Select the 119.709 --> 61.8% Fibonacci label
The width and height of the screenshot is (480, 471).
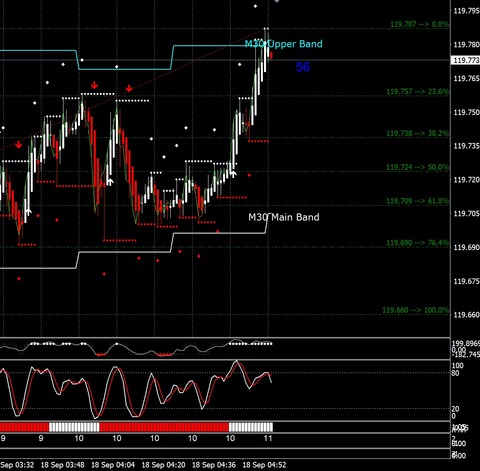tap(417, 201)
